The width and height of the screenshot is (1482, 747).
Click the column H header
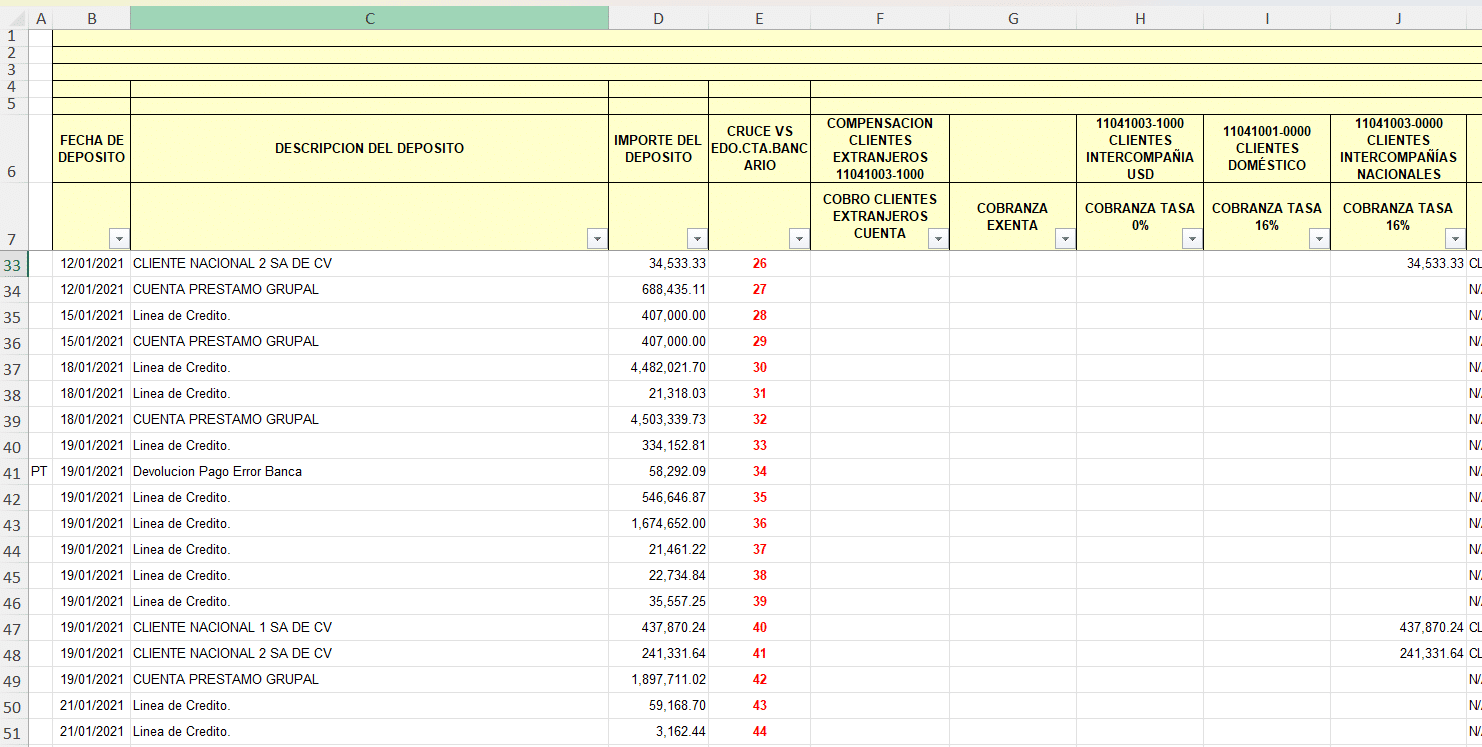(x=1140, y=18)
